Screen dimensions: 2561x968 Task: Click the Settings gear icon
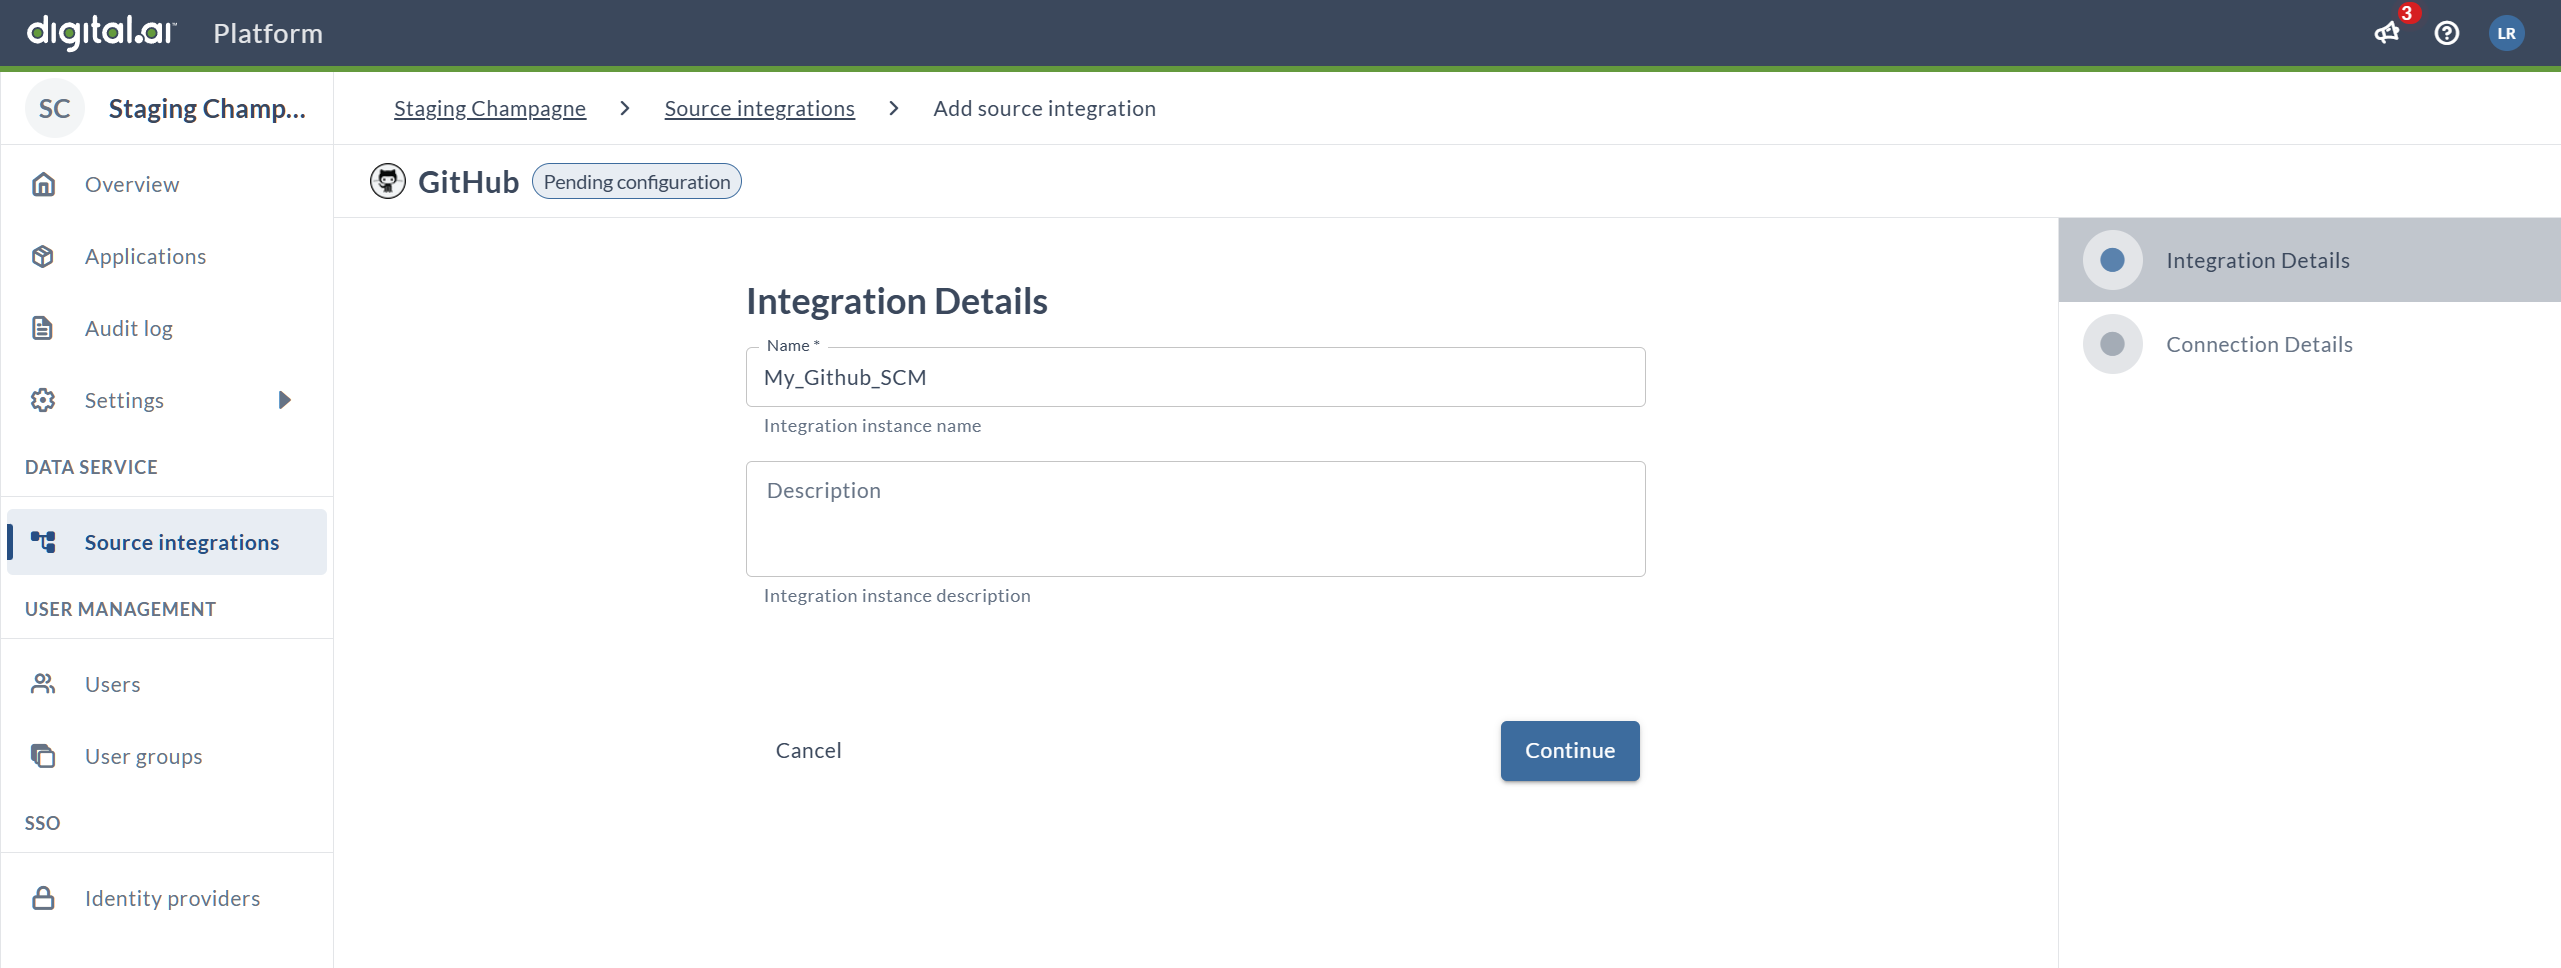pyautogui.click(x=43, y=399)
